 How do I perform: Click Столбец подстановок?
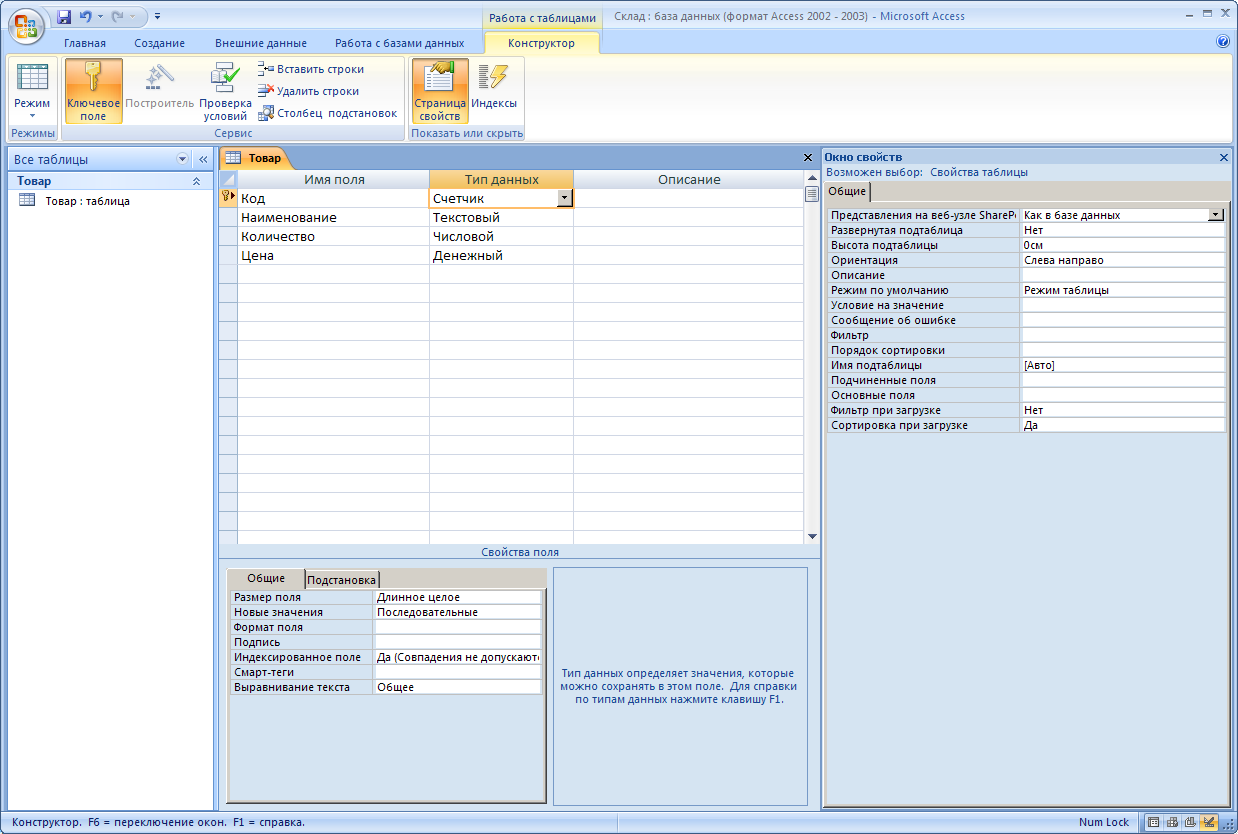coord(328,113)
